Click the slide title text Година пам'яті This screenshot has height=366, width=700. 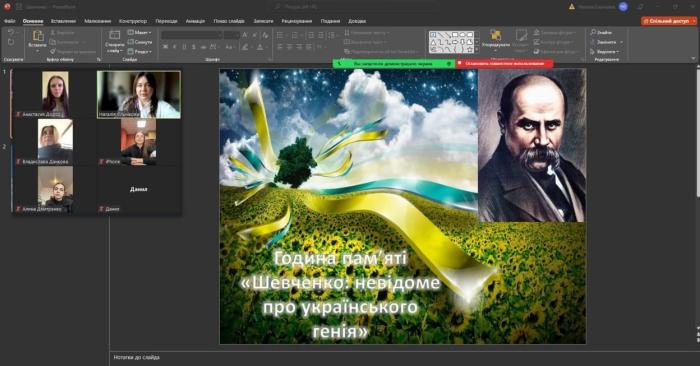[x=340, y=258]
